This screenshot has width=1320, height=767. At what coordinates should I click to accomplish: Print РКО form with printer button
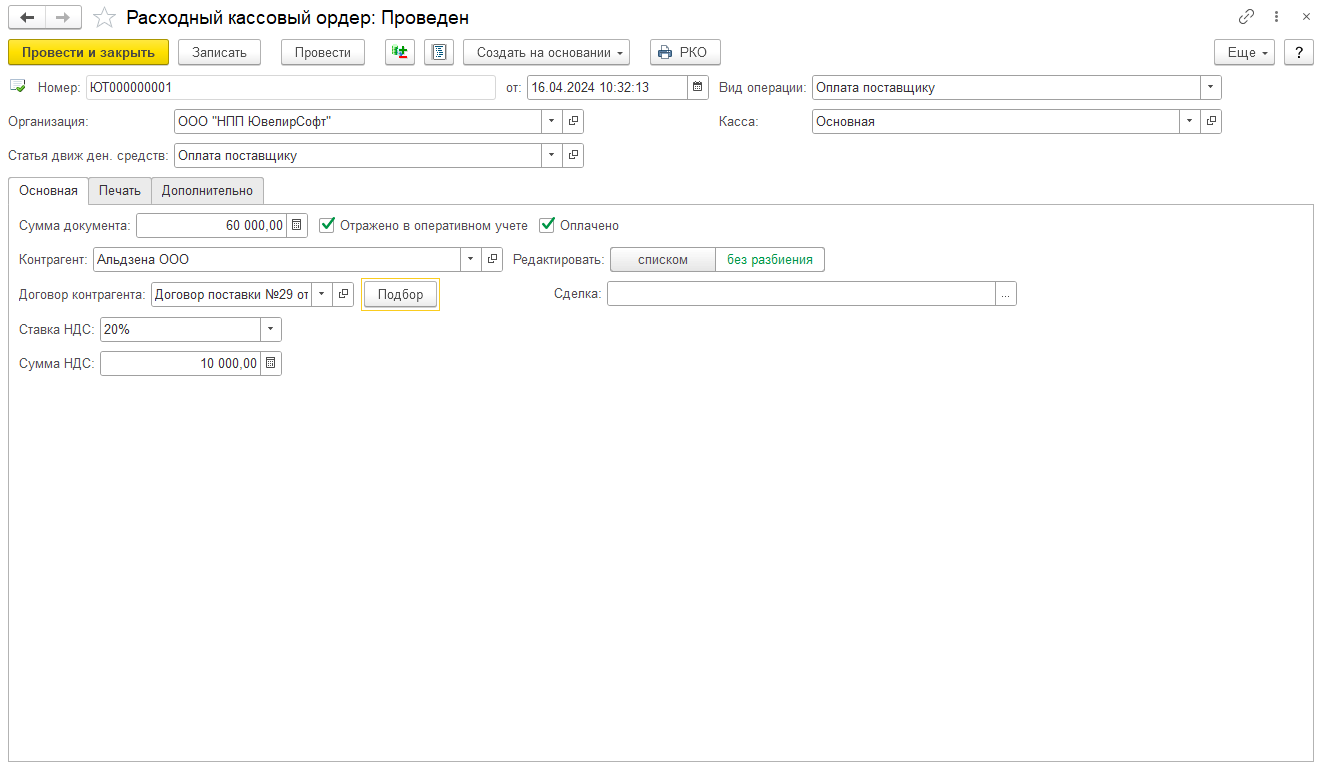coord(685,52)
